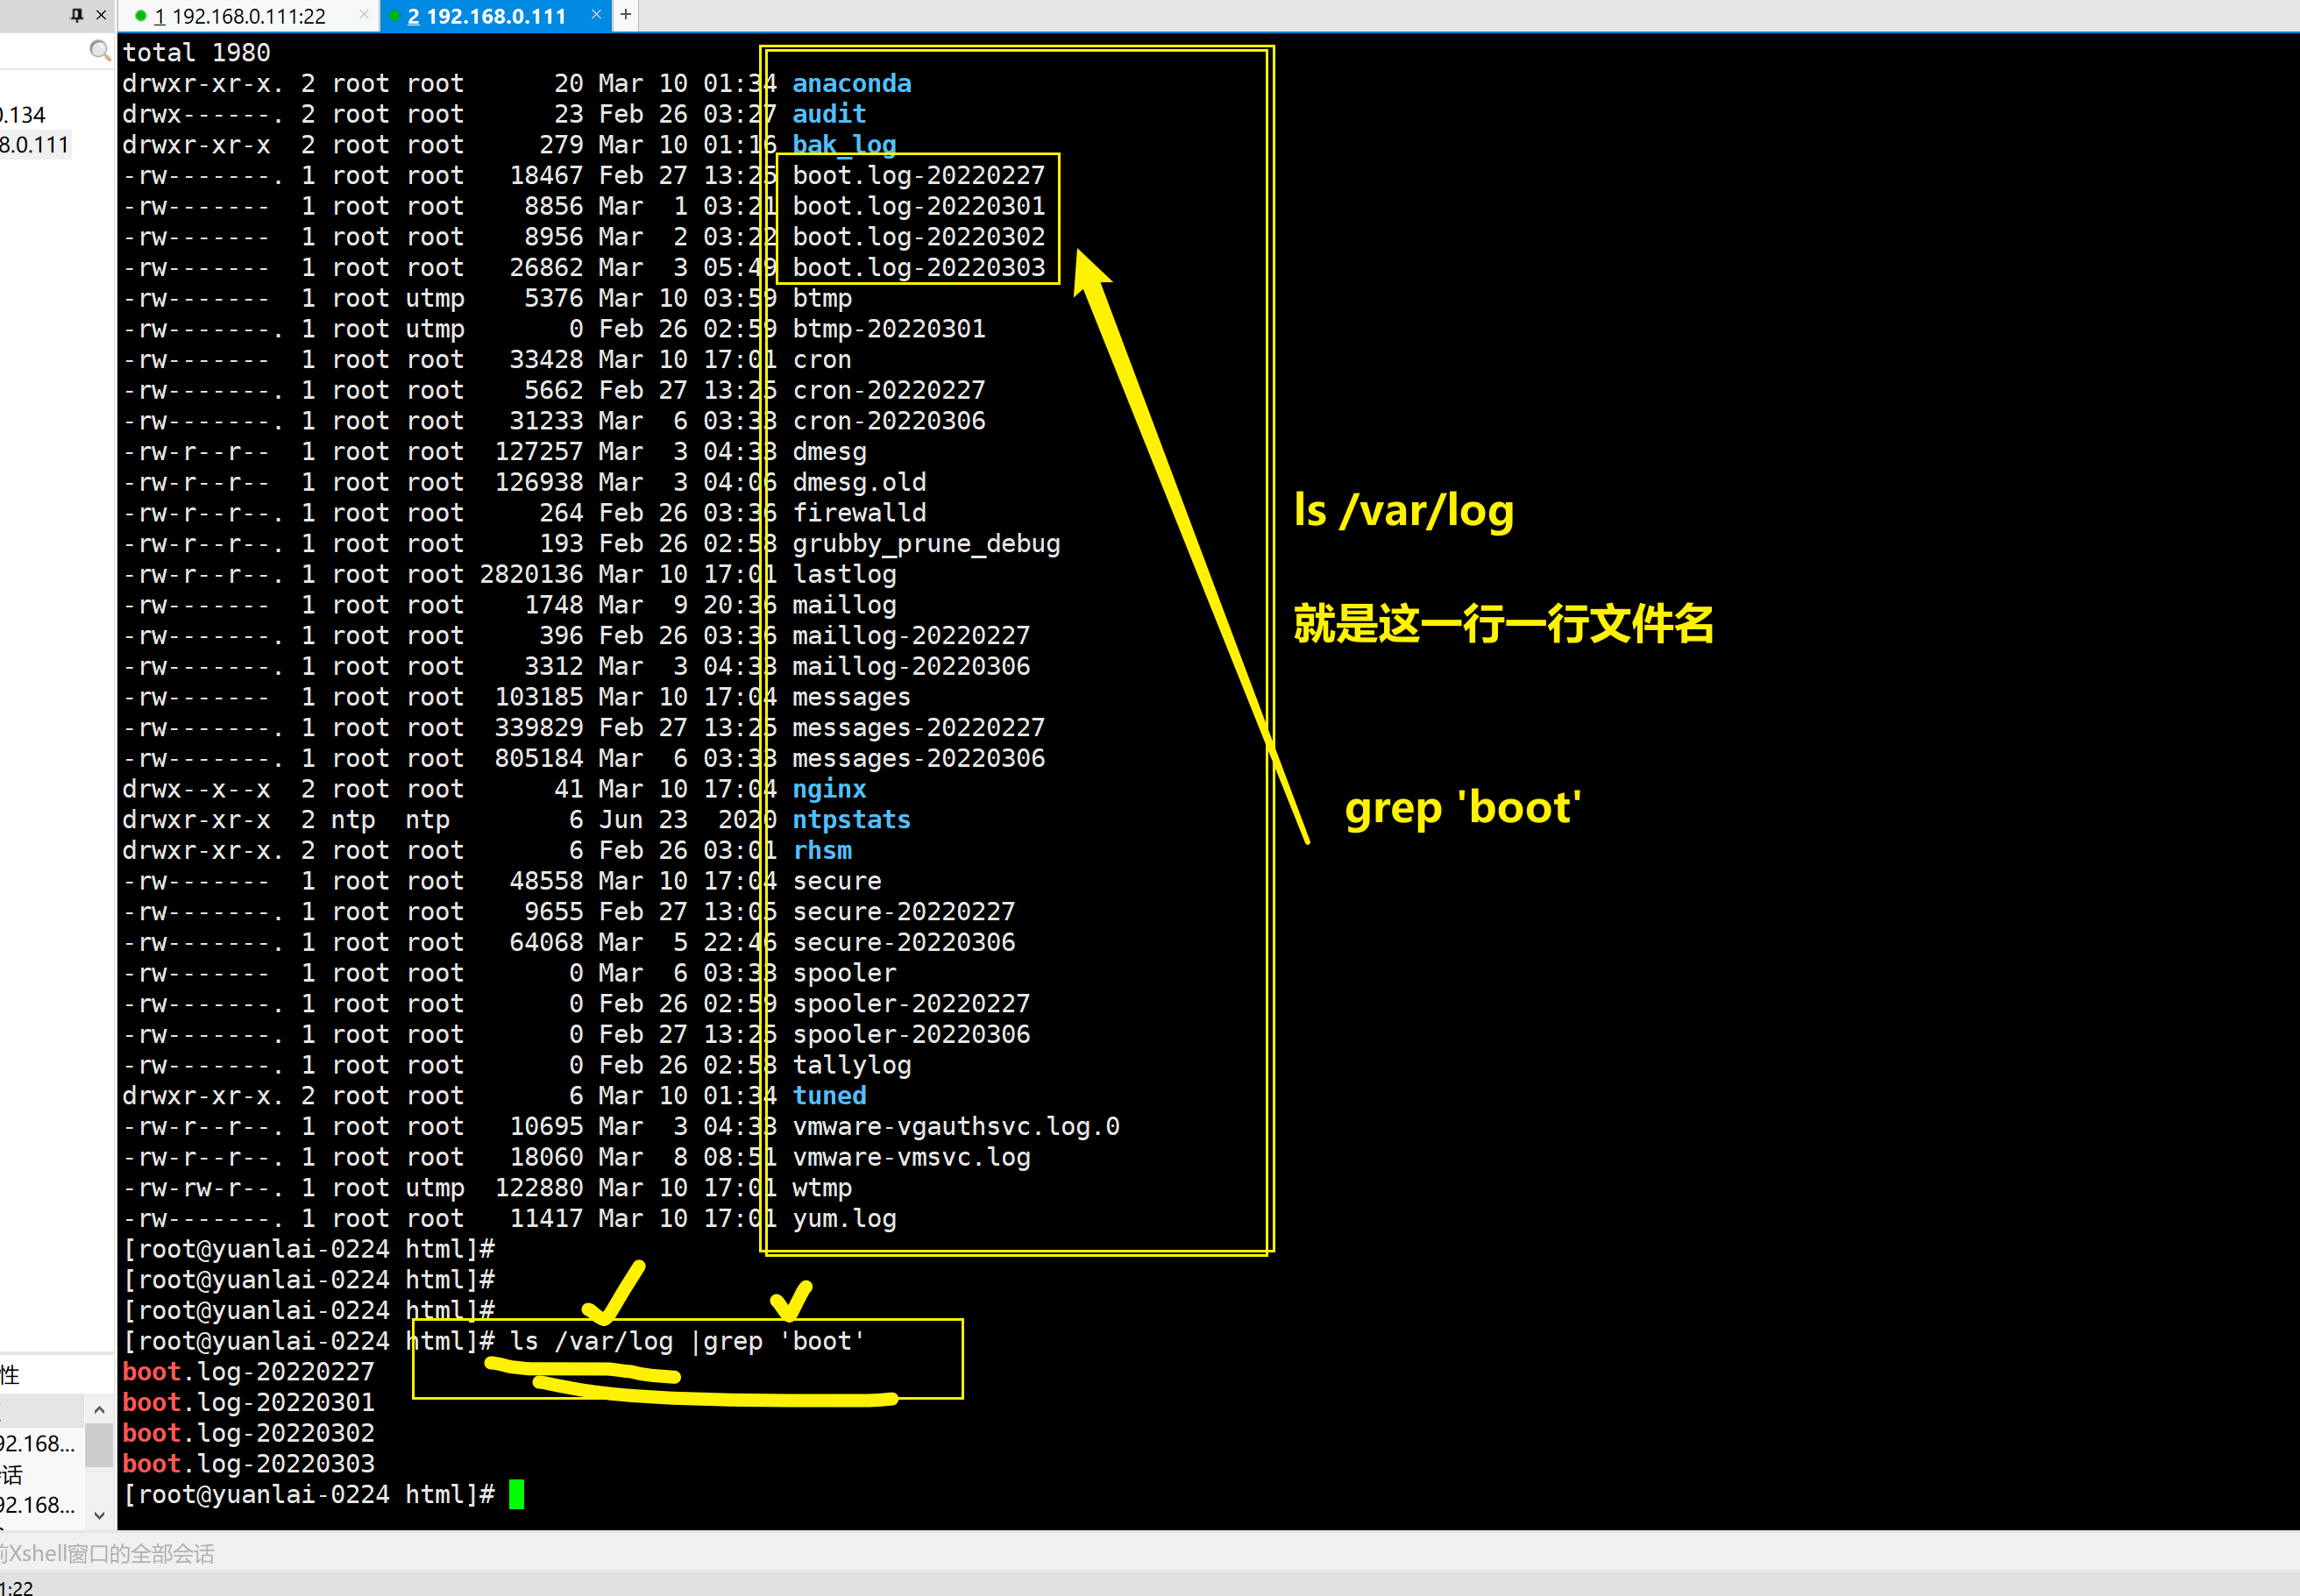This screenshot has height=1596, width=2300.
Task: Open a new tab with plus button
Action: coord(625,15)
